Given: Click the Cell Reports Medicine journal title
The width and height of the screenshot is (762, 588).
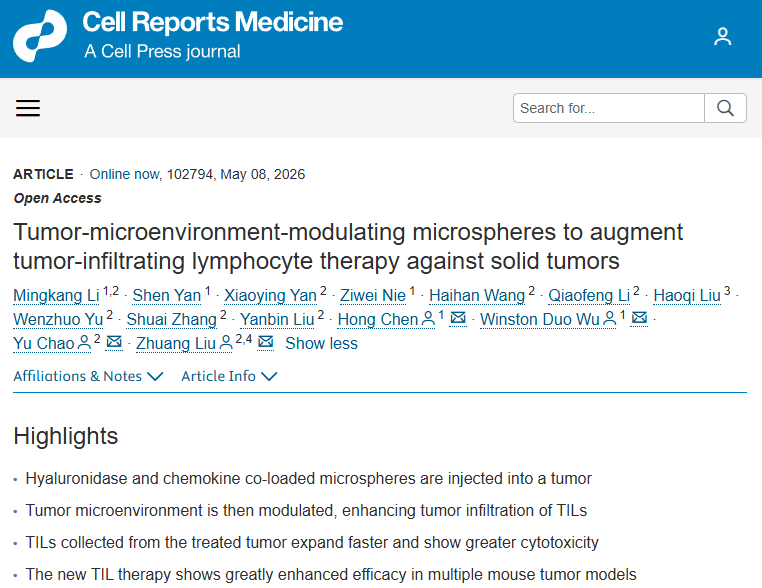Looking at the screenshot, I should (212, 22).
